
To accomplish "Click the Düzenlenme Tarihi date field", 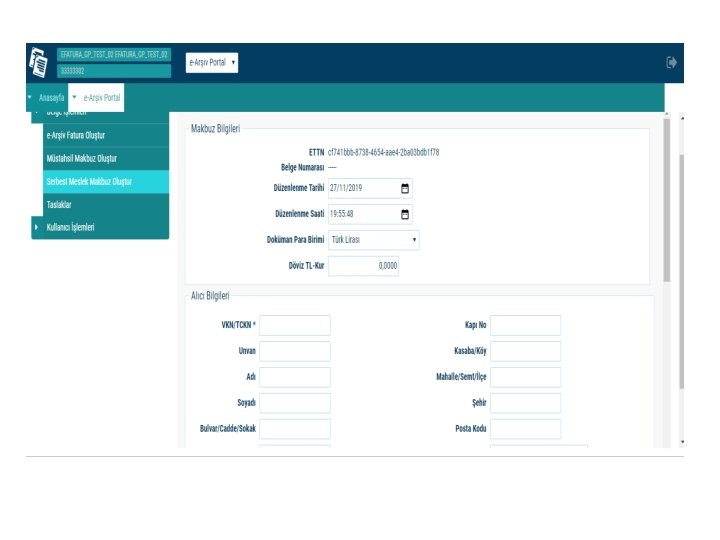I will coord(370,188).
